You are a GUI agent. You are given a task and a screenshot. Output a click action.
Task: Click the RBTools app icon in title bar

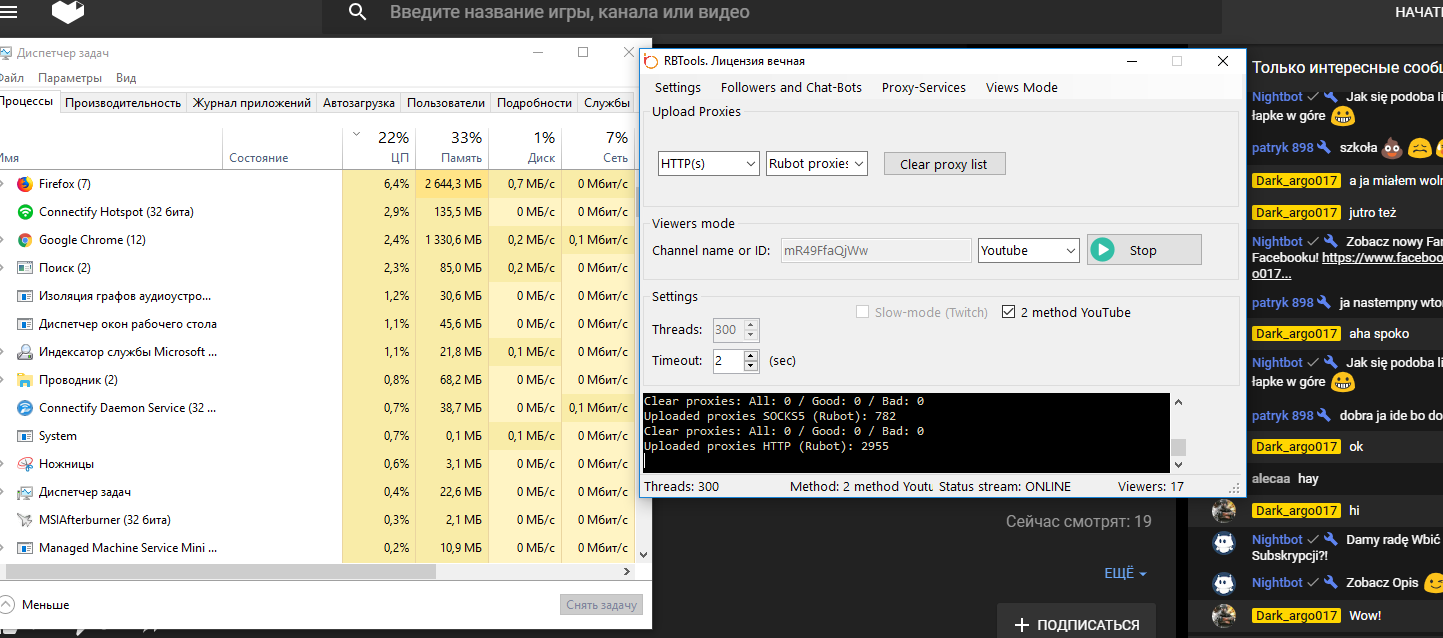[x=652, y=61]
